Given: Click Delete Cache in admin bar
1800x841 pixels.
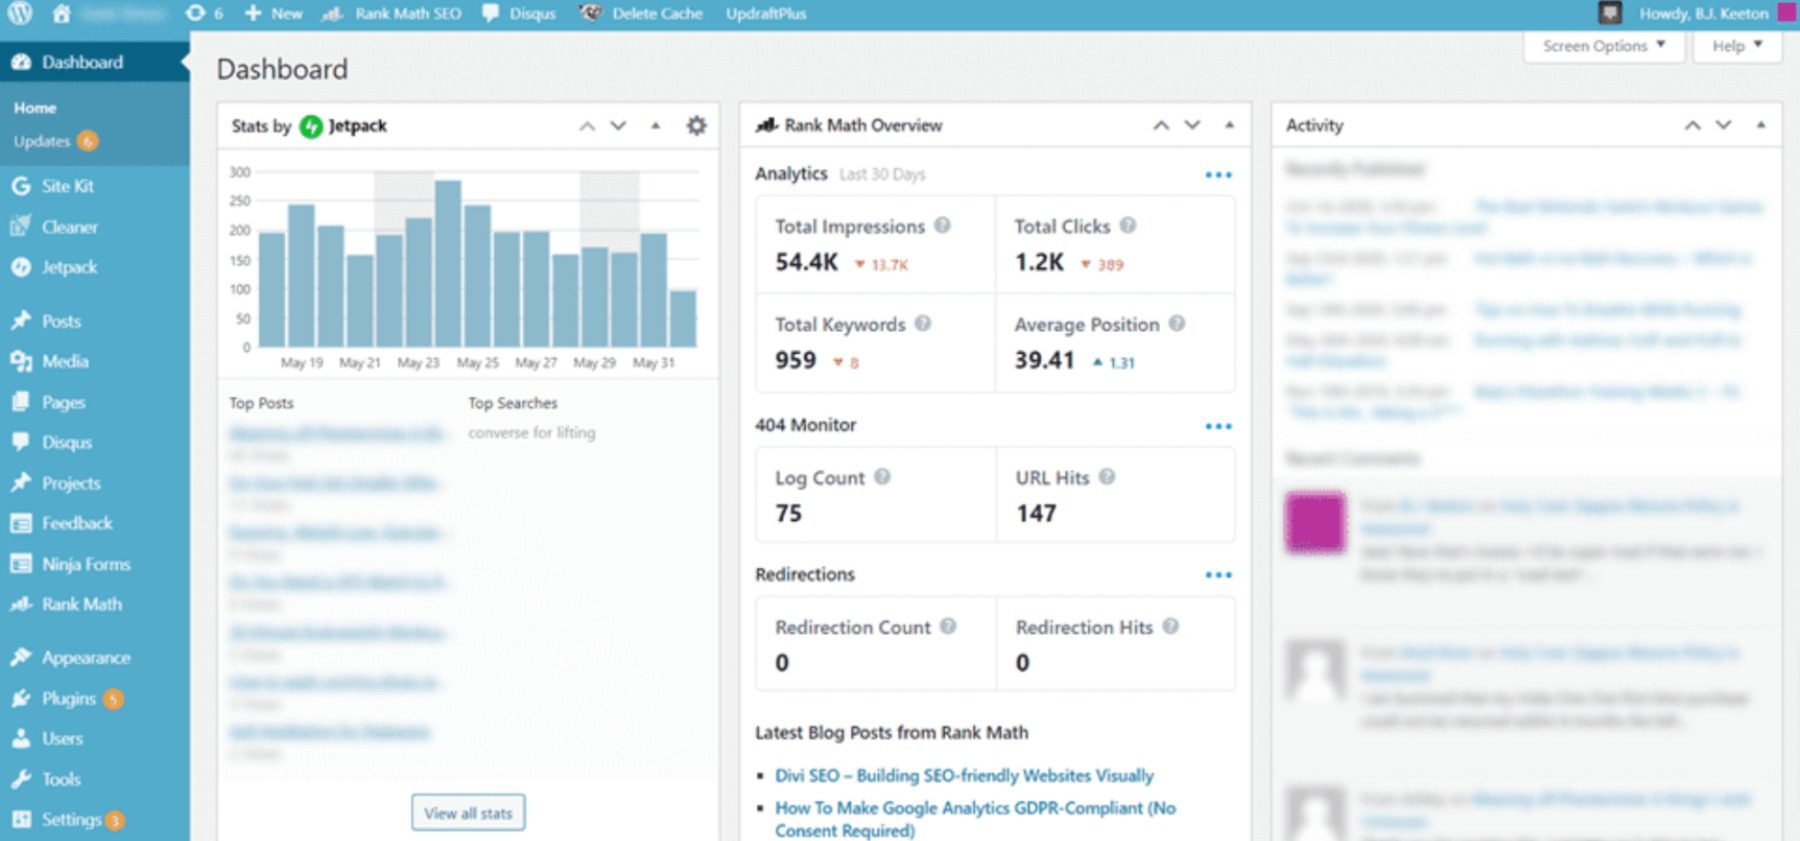Looking at the screenshot, I should pos(641,13).
